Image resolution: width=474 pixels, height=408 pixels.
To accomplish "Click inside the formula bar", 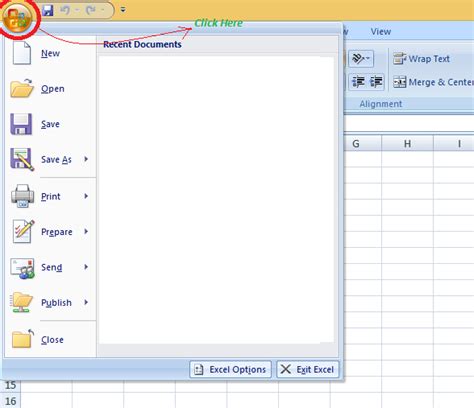I will [409, 123].
